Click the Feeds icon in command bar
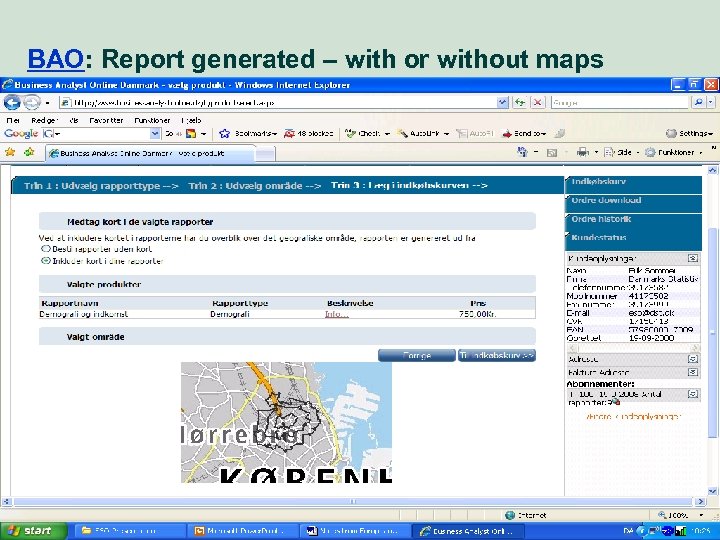This screenshot has width=720, height=540. coord(552,152)
